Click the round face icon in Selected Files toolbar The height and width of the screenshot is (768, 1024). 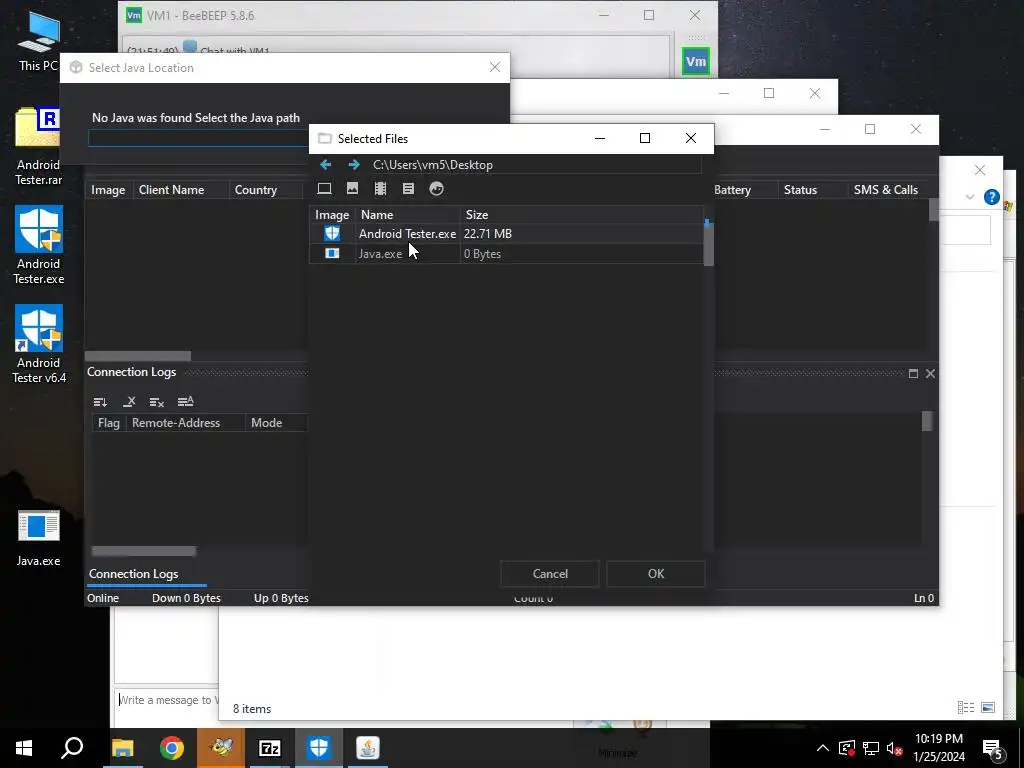(x=436, y=189)
